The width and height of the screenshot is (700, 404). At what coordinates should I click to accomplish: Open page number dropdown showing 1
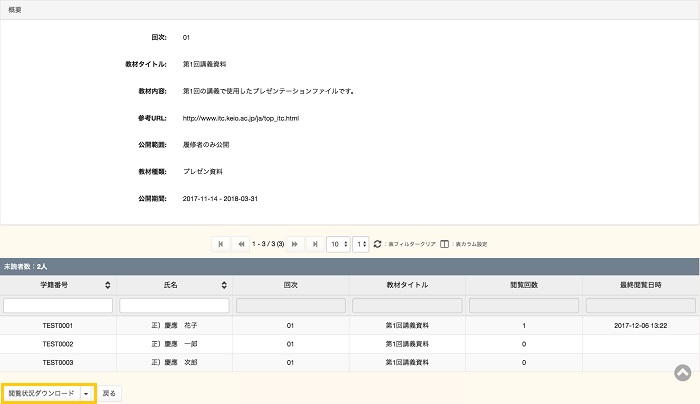361,243
